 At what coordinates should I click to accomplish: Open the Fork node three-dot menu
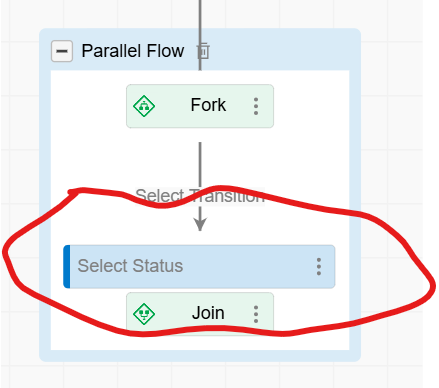tap(256, 106)
